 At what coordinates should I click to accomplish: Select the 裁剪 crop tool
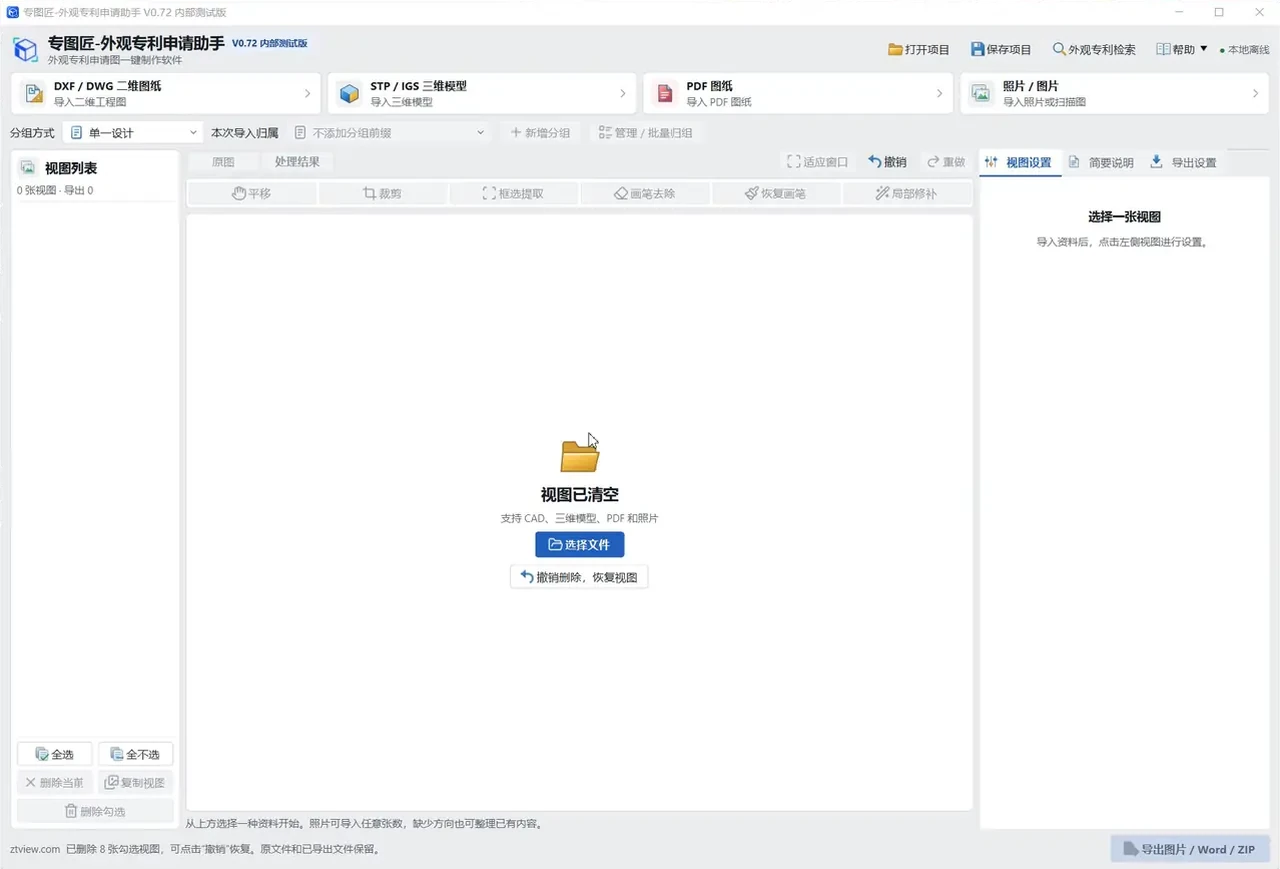click(x=383, y=193)
